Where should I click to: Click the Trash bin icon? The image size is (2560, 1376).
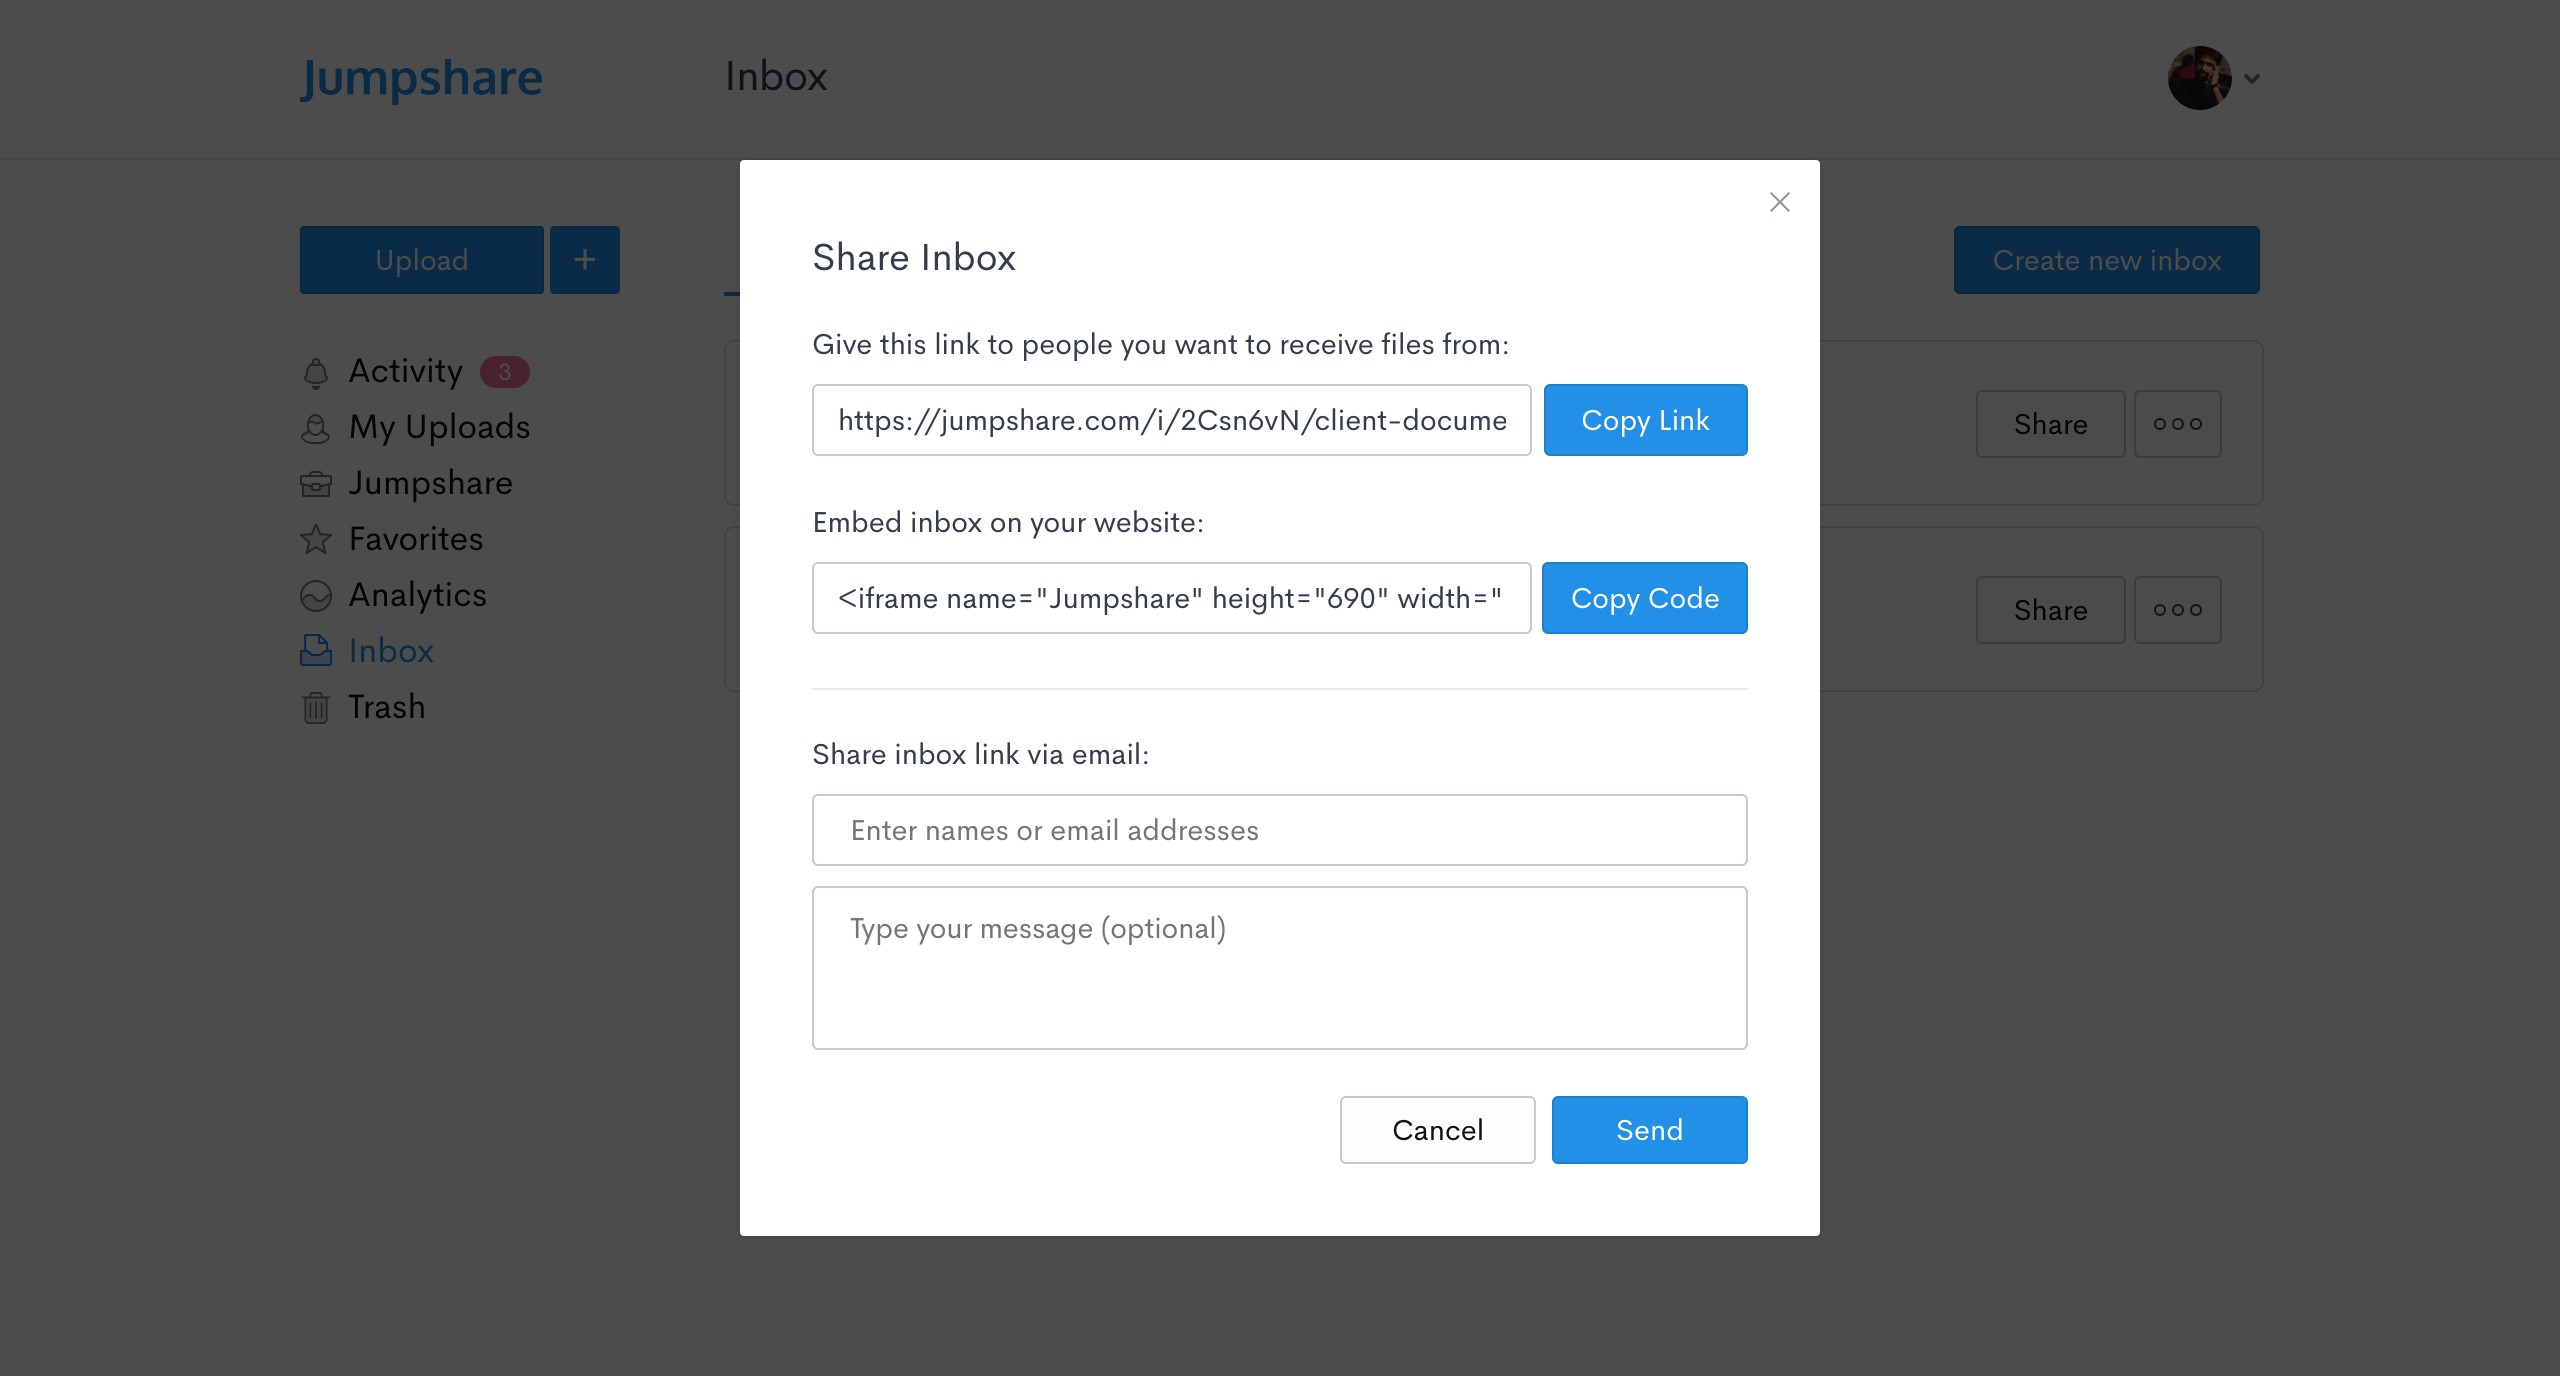(316, 708)
